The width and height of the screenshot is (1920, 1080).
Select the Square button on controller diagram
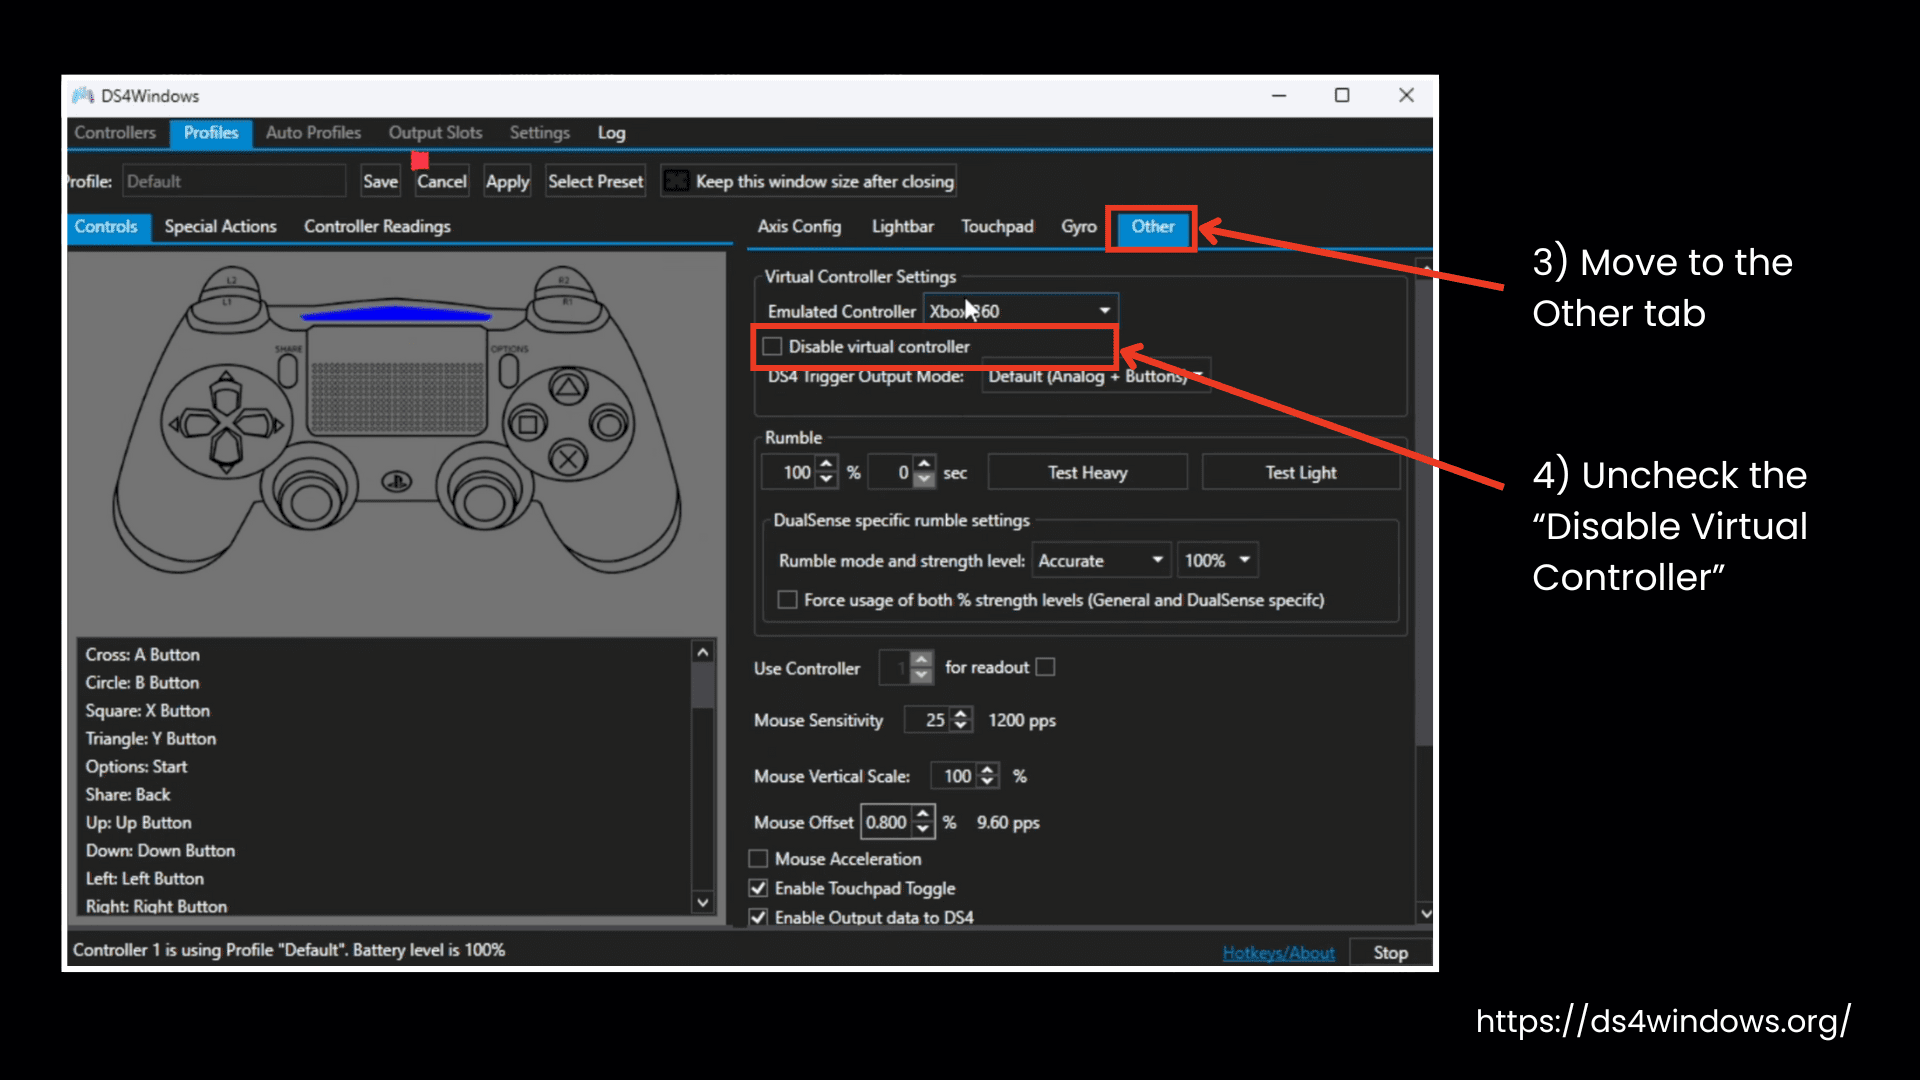(x=528, y=424)
